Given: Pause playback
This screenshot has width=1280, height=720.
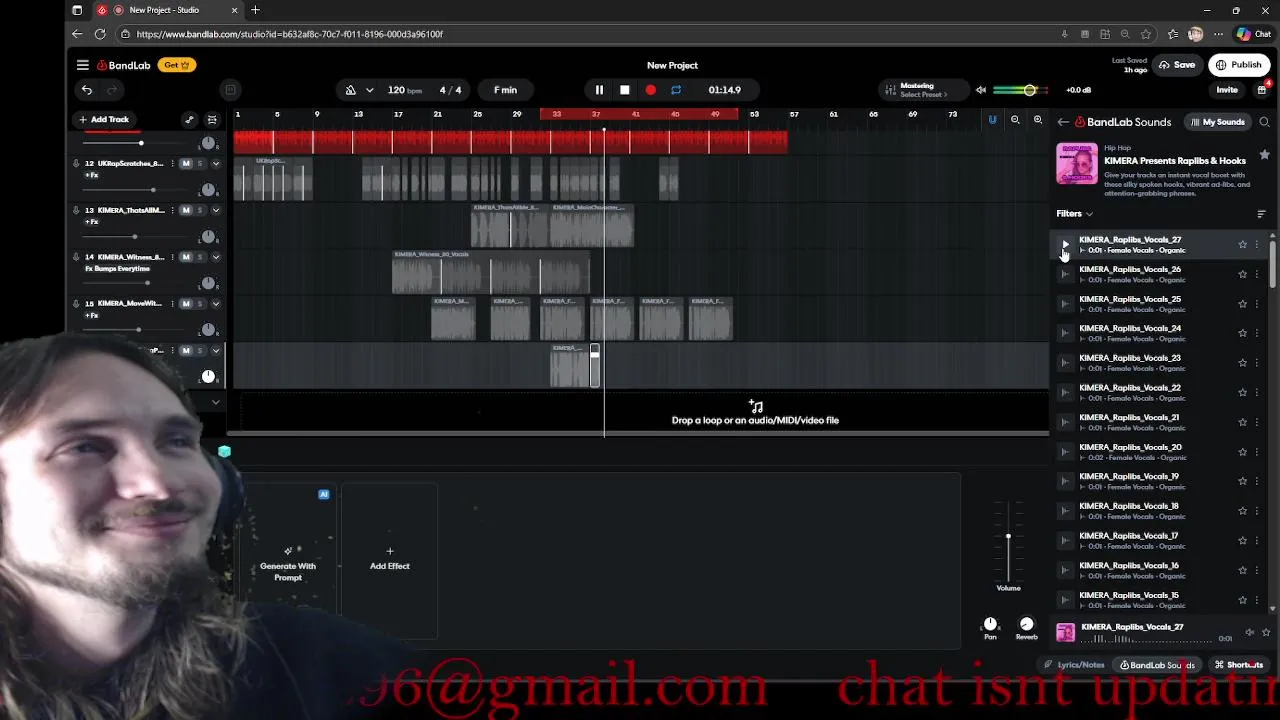Looking at the screenshot, I should (x=599, y=90).
